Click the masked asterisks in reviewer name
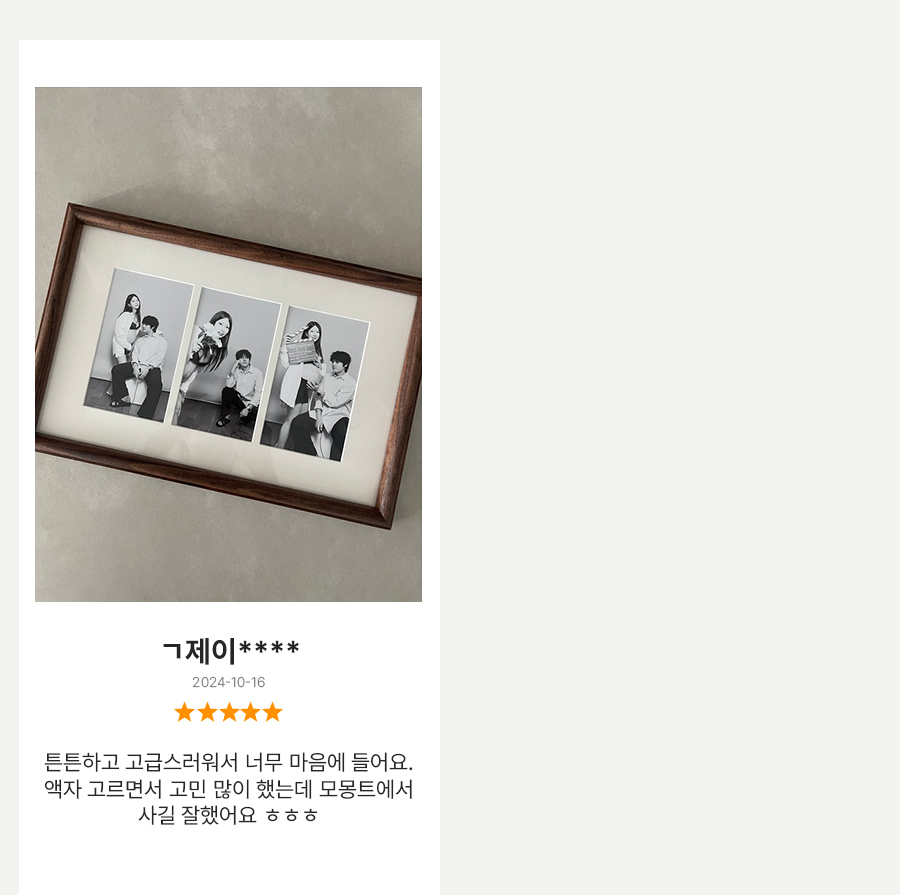The height and width of the screenshot is (895, 900). pyautogui.click(x=269, y=649)
